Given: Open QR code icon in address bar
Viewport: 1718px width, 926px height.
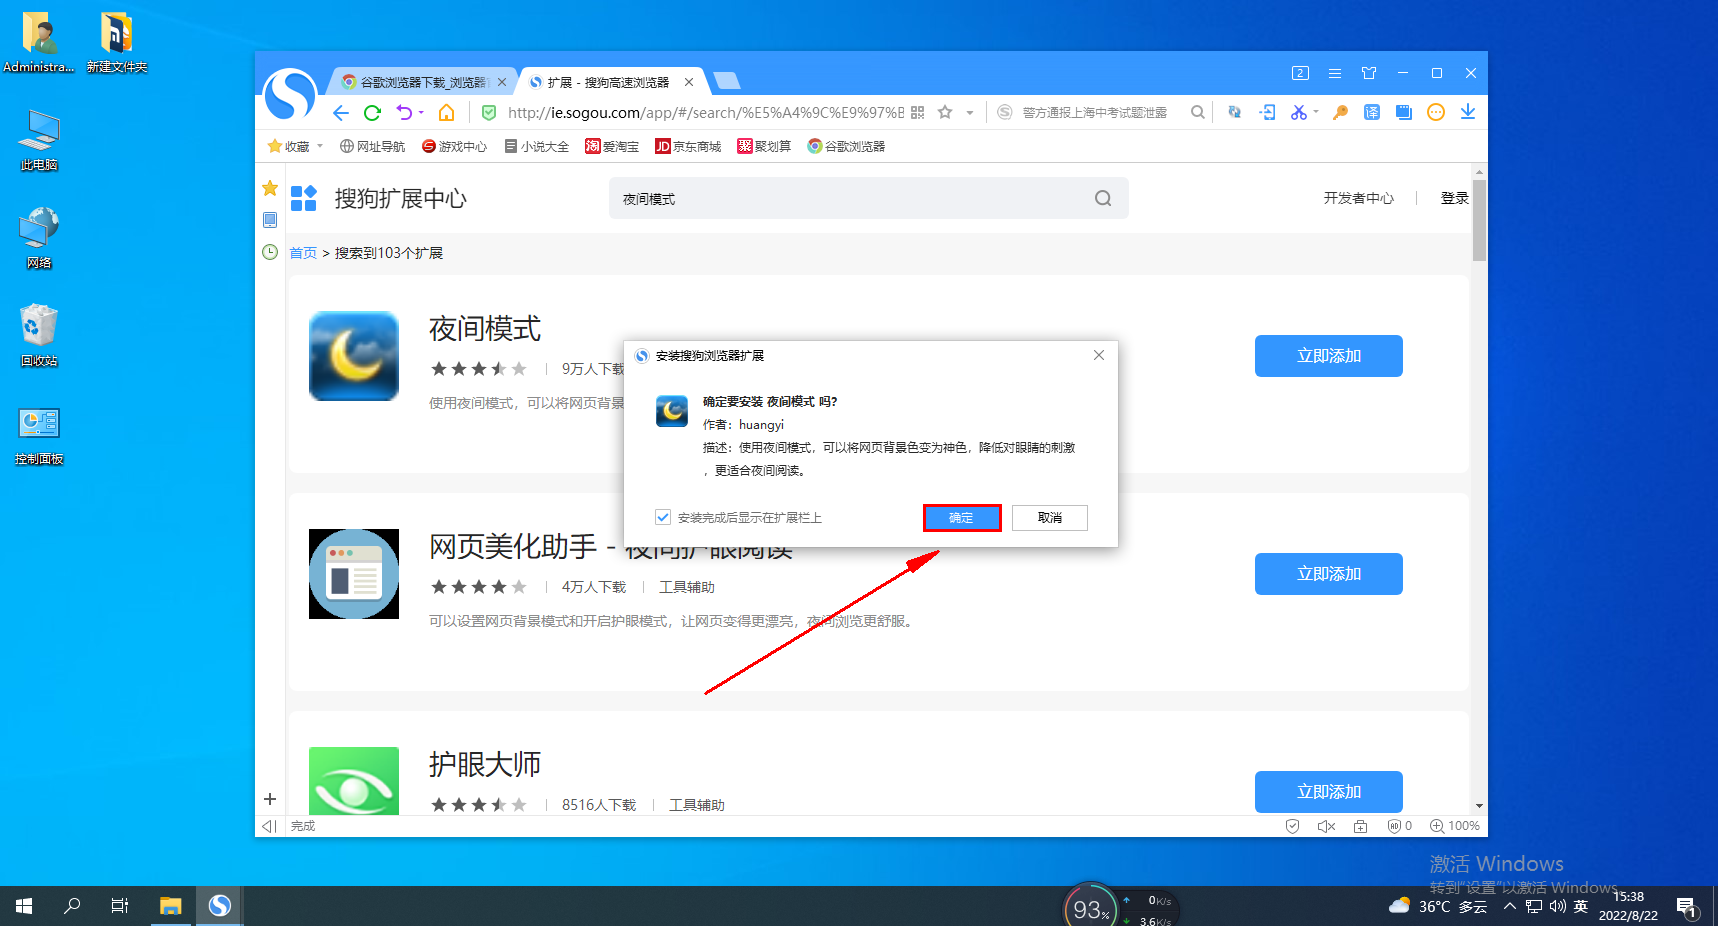Looking at the screenshot, I should pyautogui.click(x=918, y=113).
